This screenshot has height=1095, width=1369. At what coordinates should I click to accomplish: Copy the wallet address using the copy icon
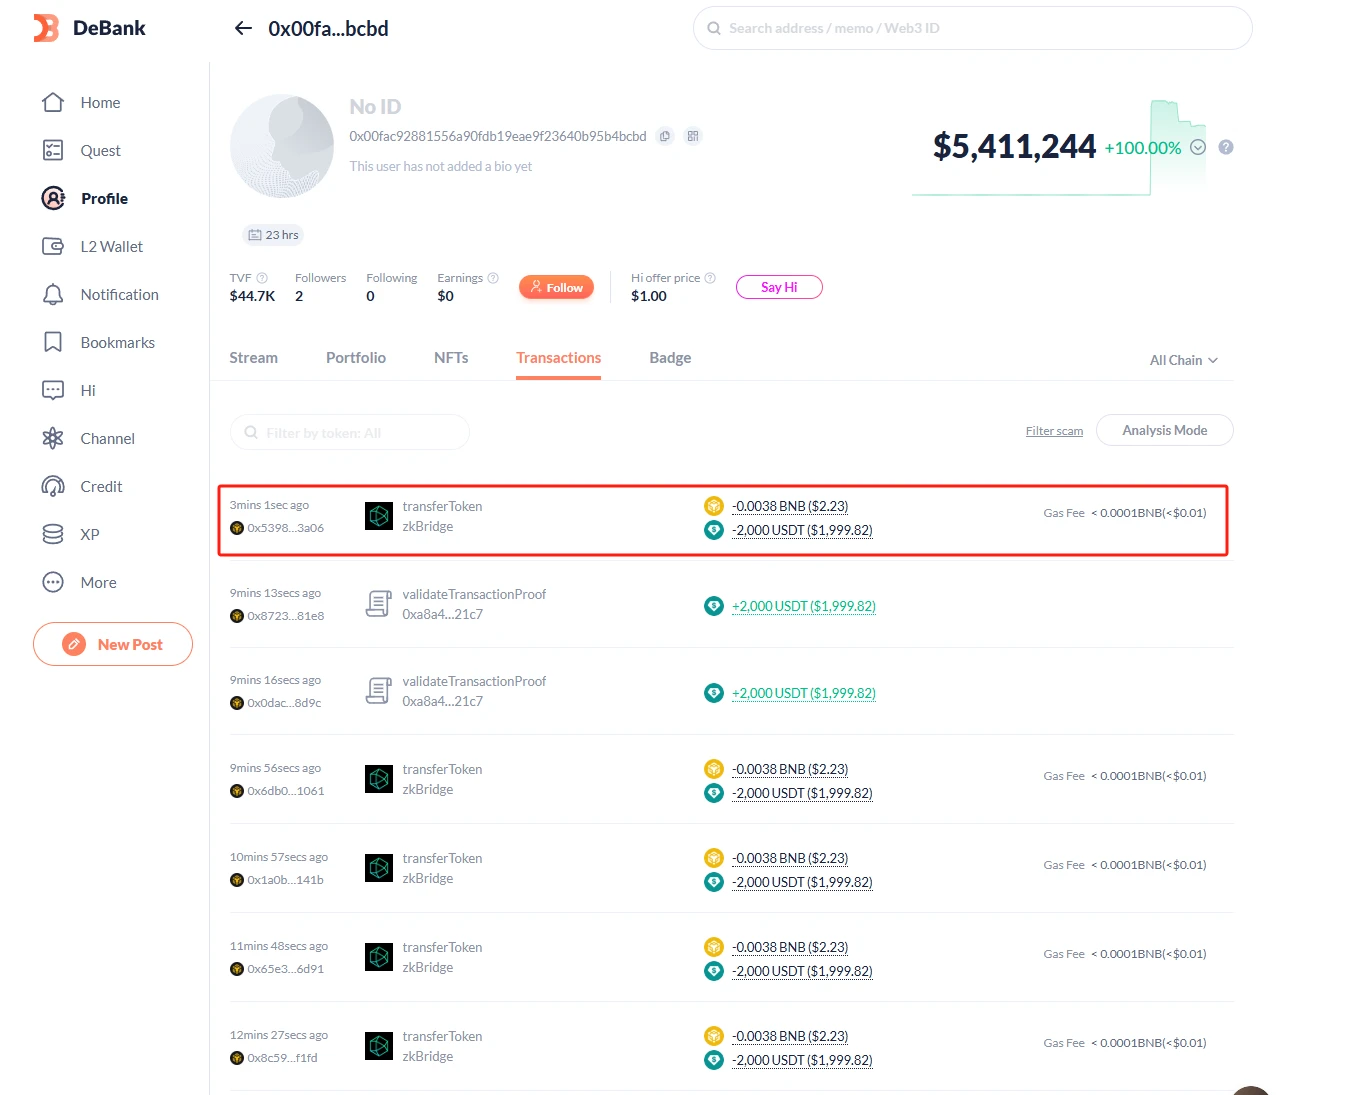pos(665,136)
